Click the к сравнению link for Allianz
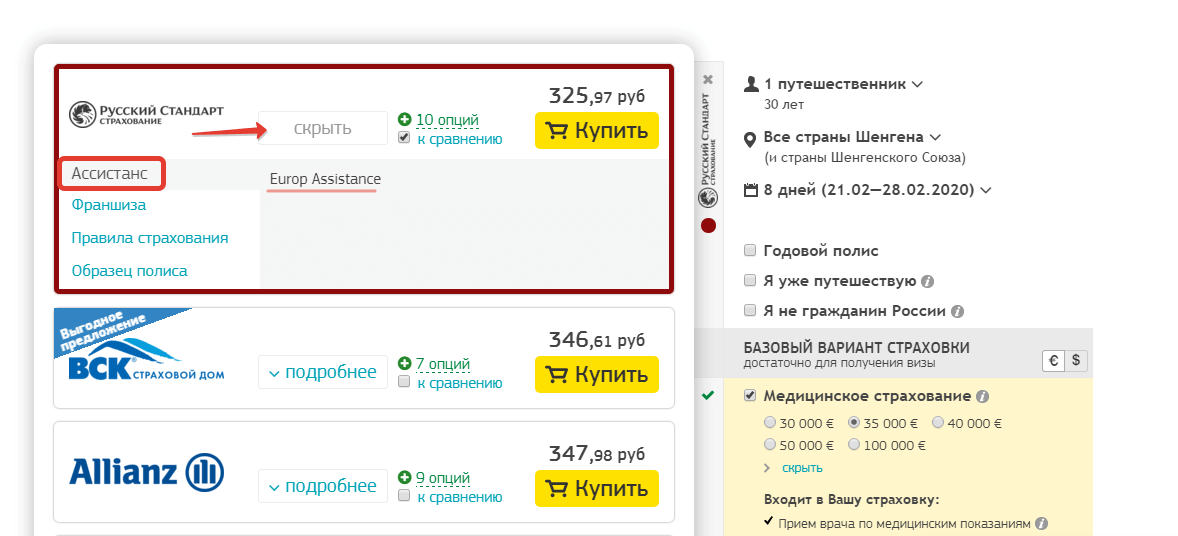 (460, 497)
